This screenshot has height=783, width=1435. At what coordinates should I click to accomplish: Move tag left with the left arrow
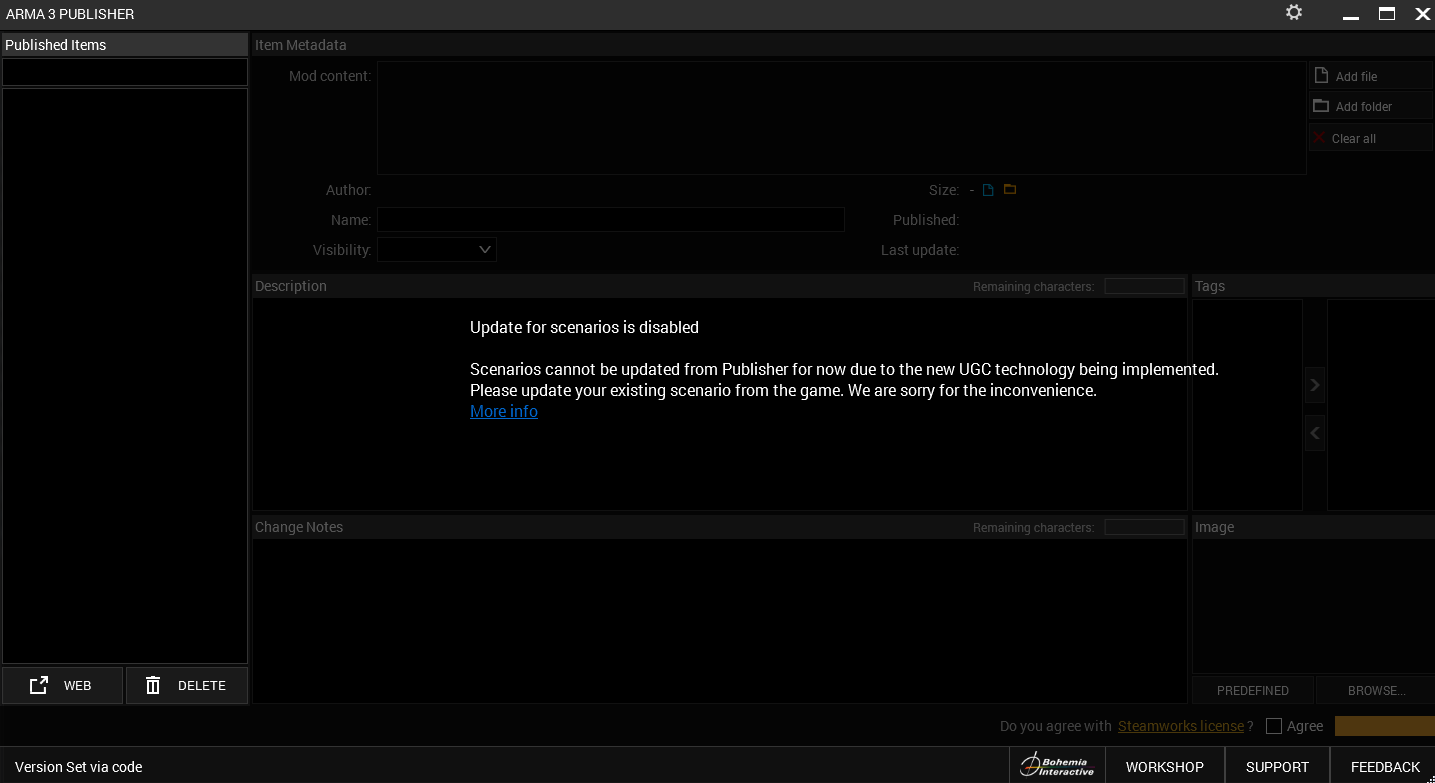coord(1315,433)
